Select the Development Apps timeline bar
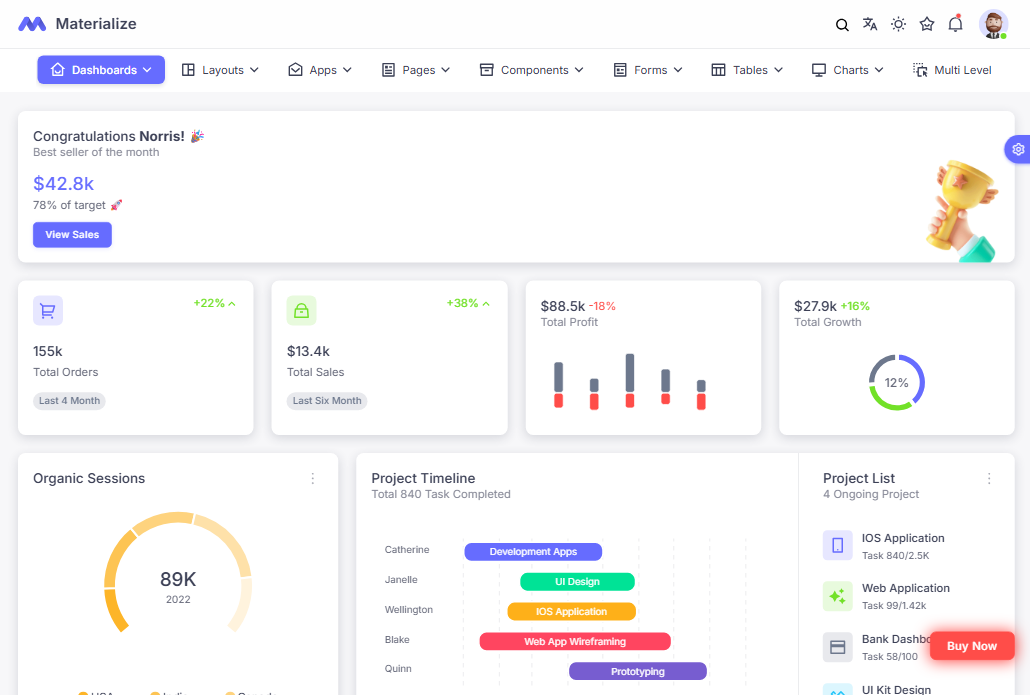This screenshot has height=695, width=1030. [x=533, y=552]
